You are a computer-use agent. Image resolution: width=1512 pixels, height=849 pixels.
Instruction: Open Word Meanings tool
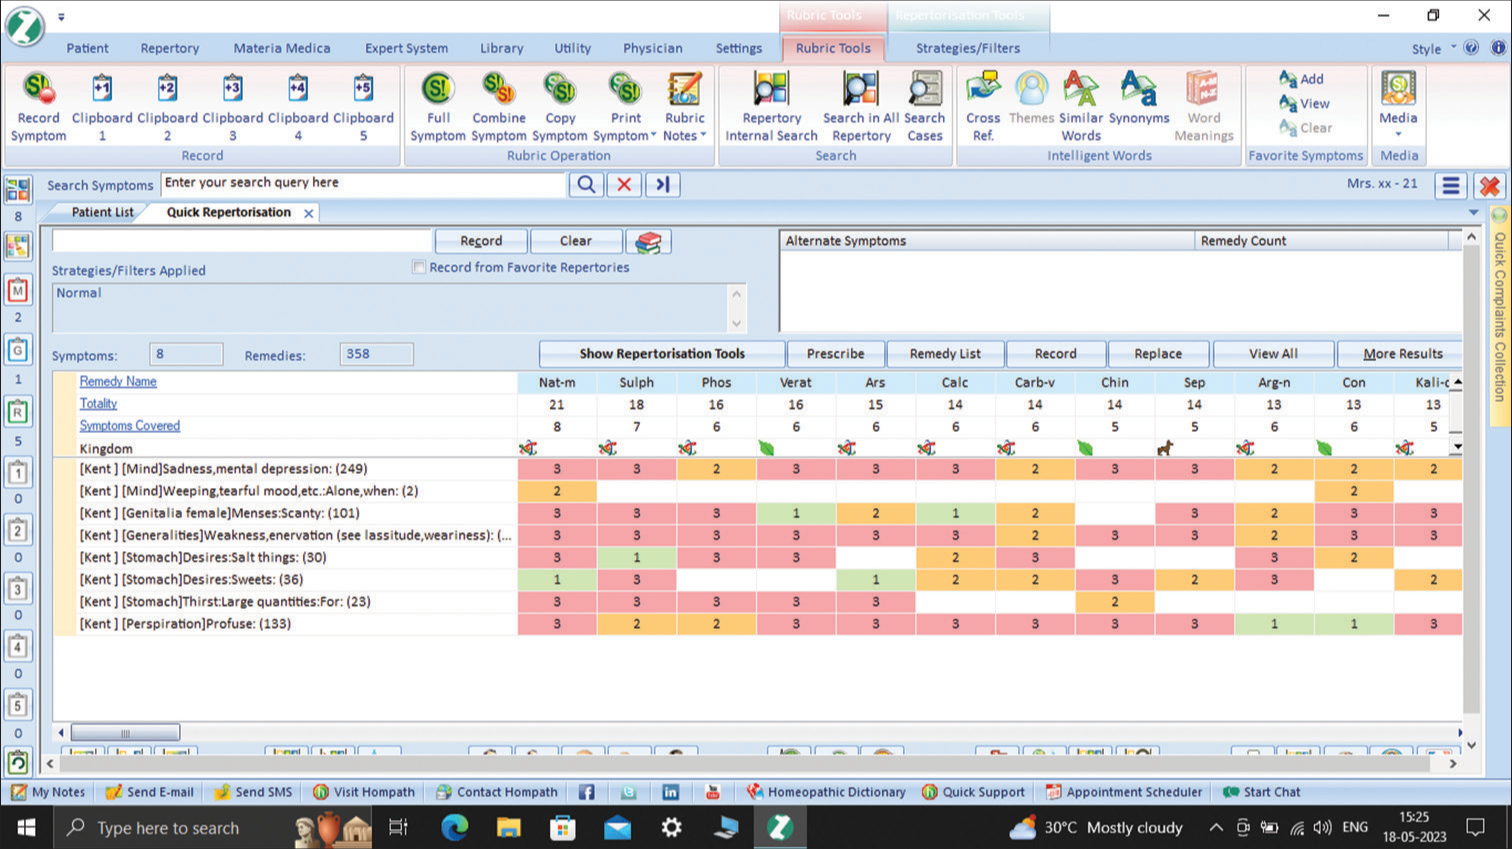pyautogui.click(x=1204, y=107)
